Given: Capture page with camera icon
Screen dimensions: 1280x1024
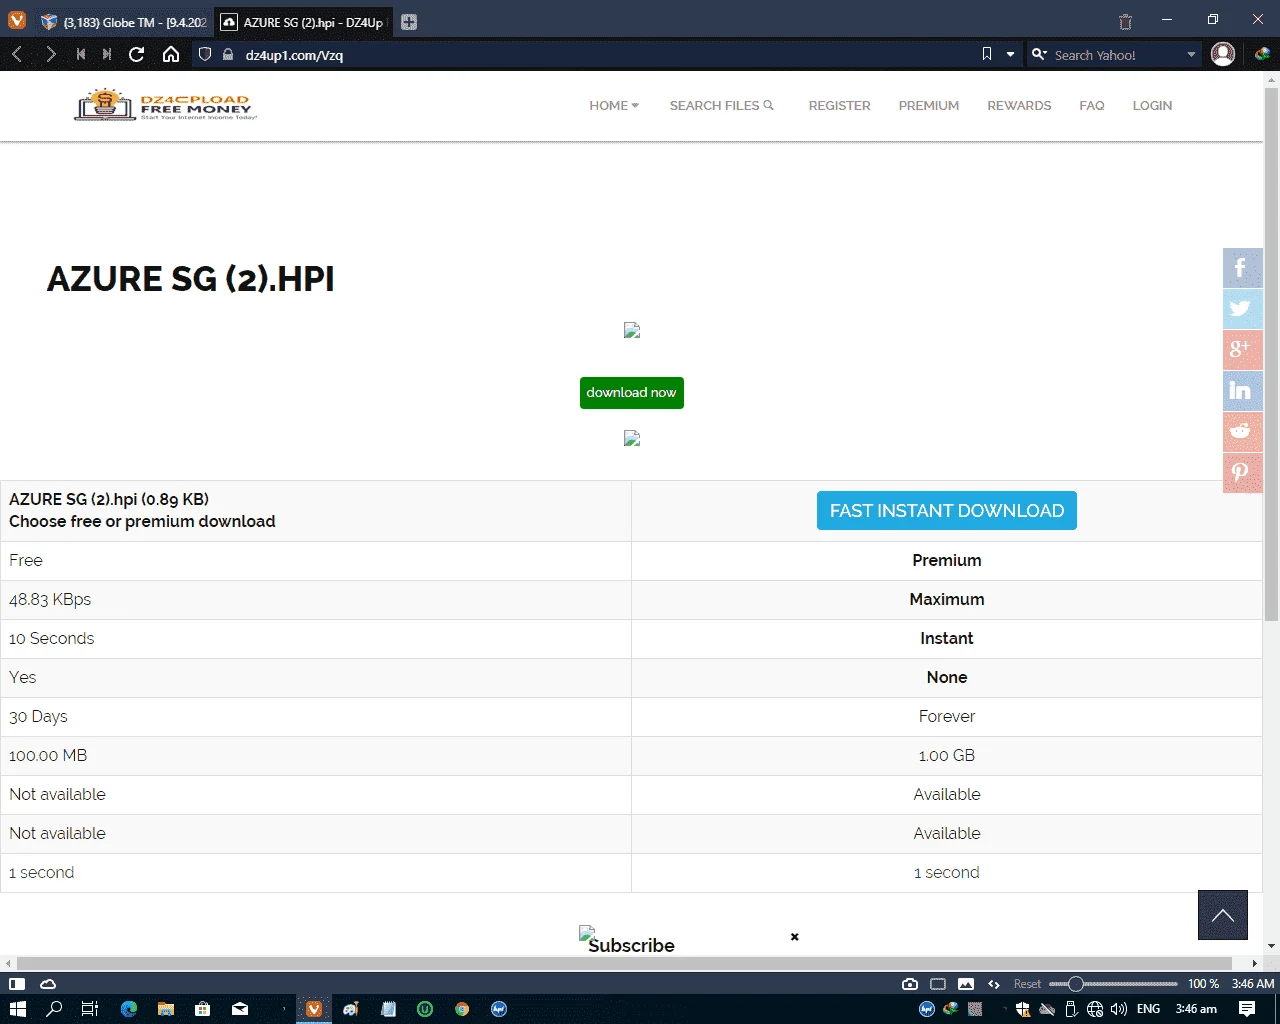Looking at the screenshot, I should 910,984.
